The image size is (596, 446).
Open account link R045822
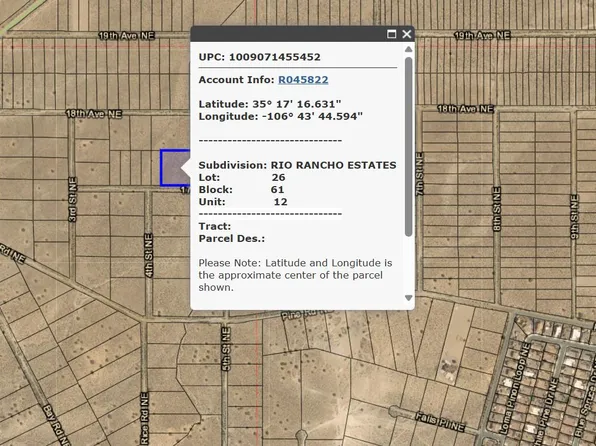tap(303, 80)
